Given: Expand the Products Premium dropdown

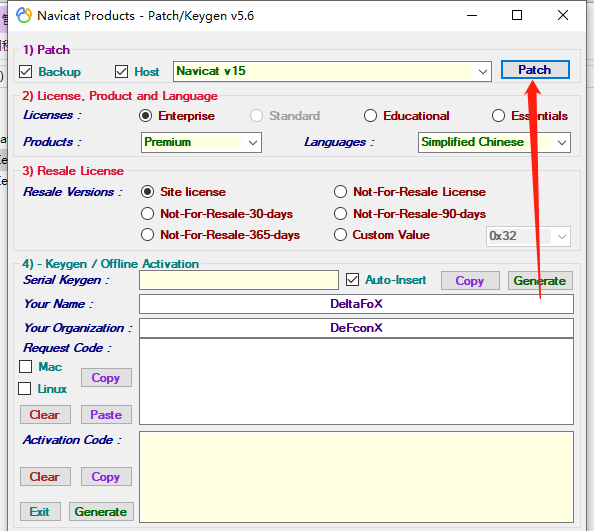Looking at the screenshot, I should (201, 142).
